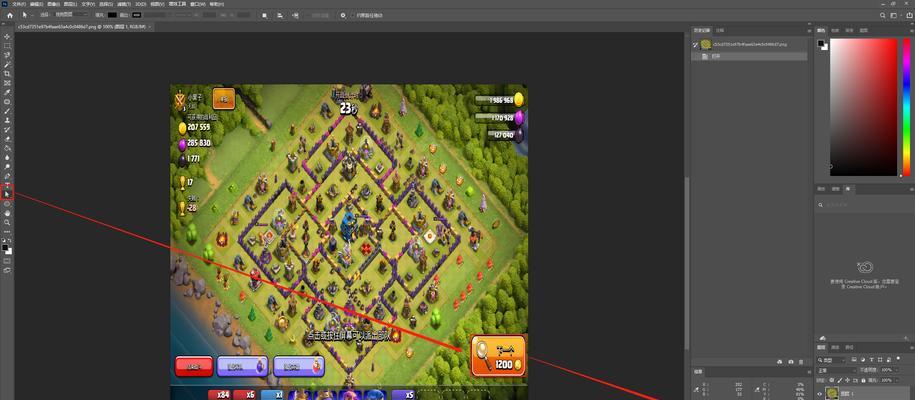
Task: Select the Blur tool
Action: pos(8,158)
